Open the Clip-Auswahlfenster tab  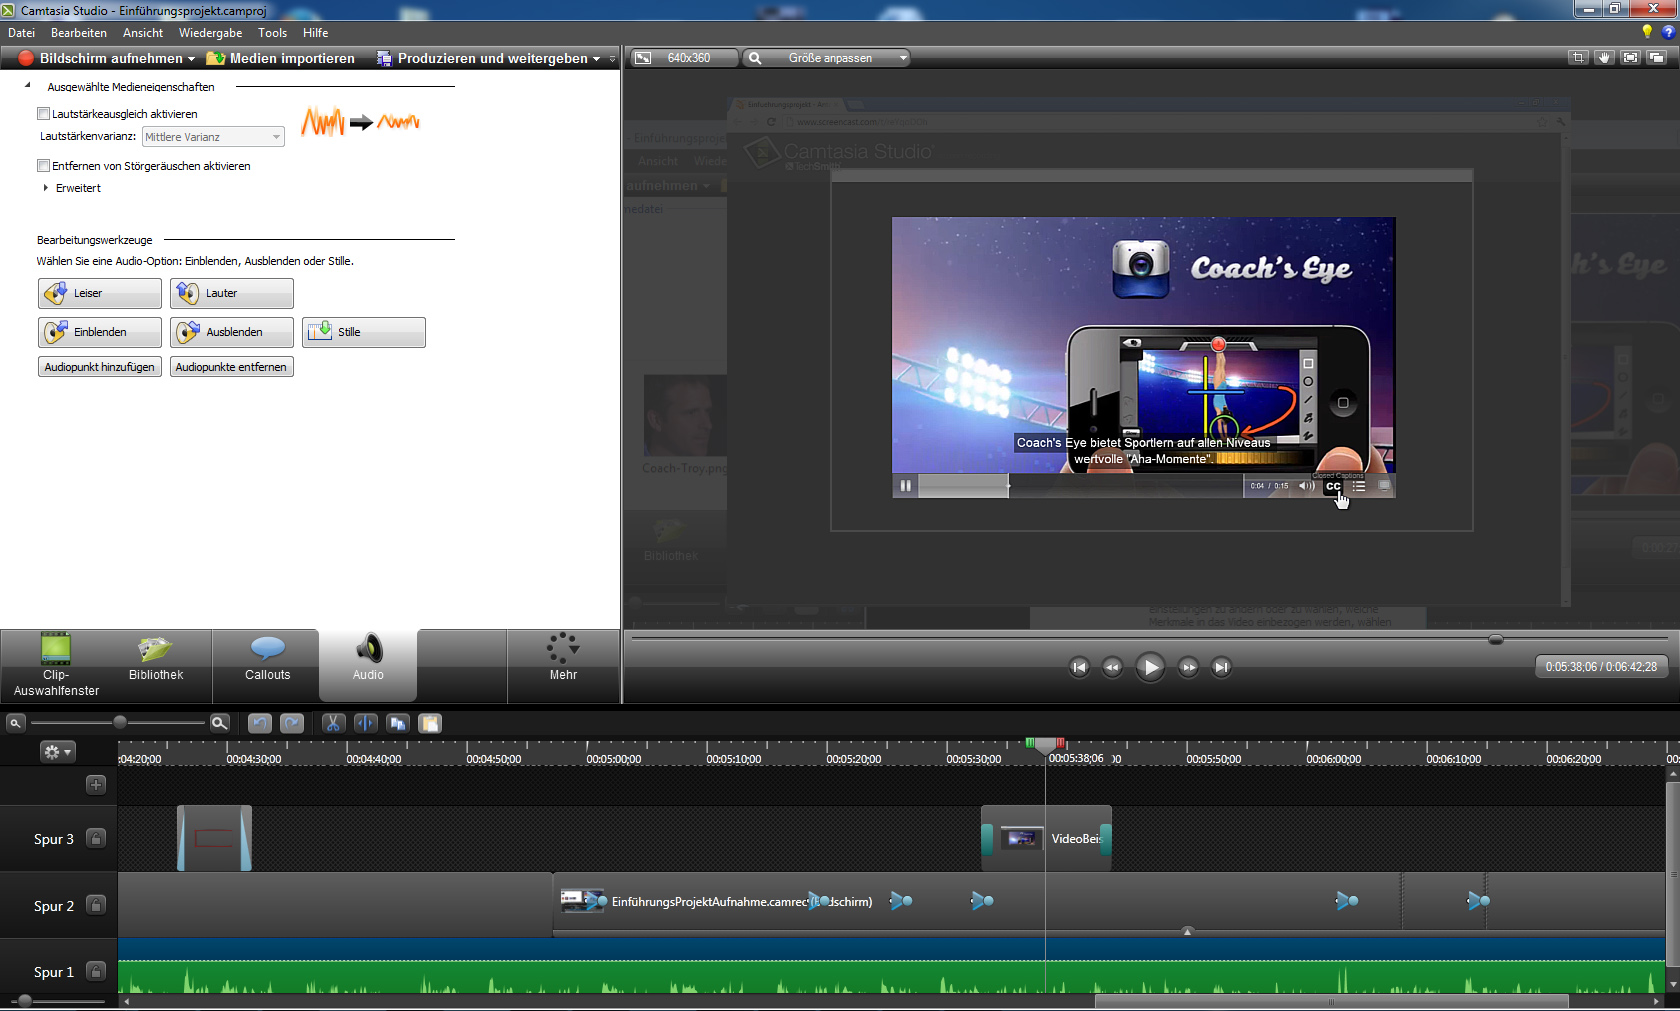tap(56, 665)
